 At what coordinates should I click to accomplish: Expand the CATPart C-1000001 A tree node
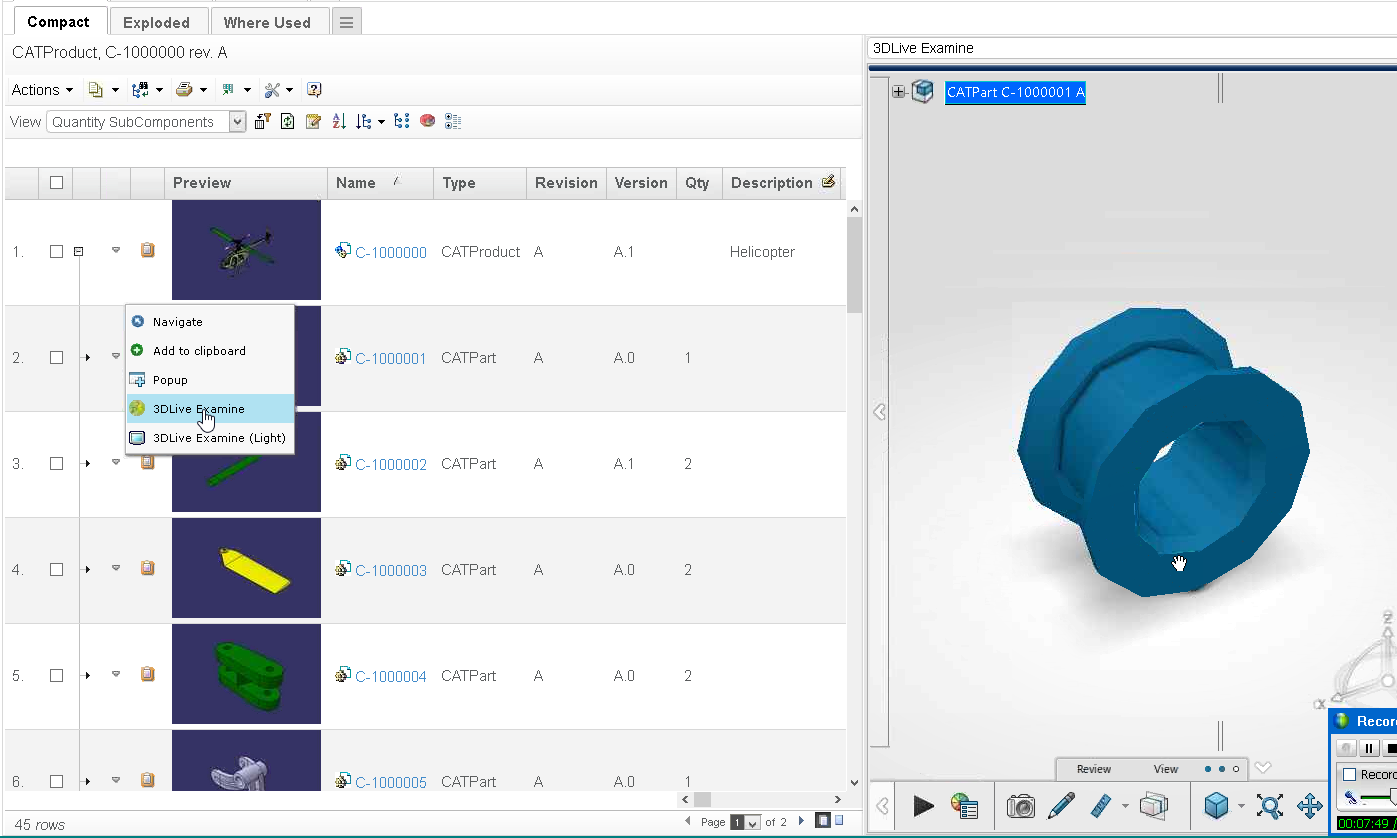click(x=898, y=92)
